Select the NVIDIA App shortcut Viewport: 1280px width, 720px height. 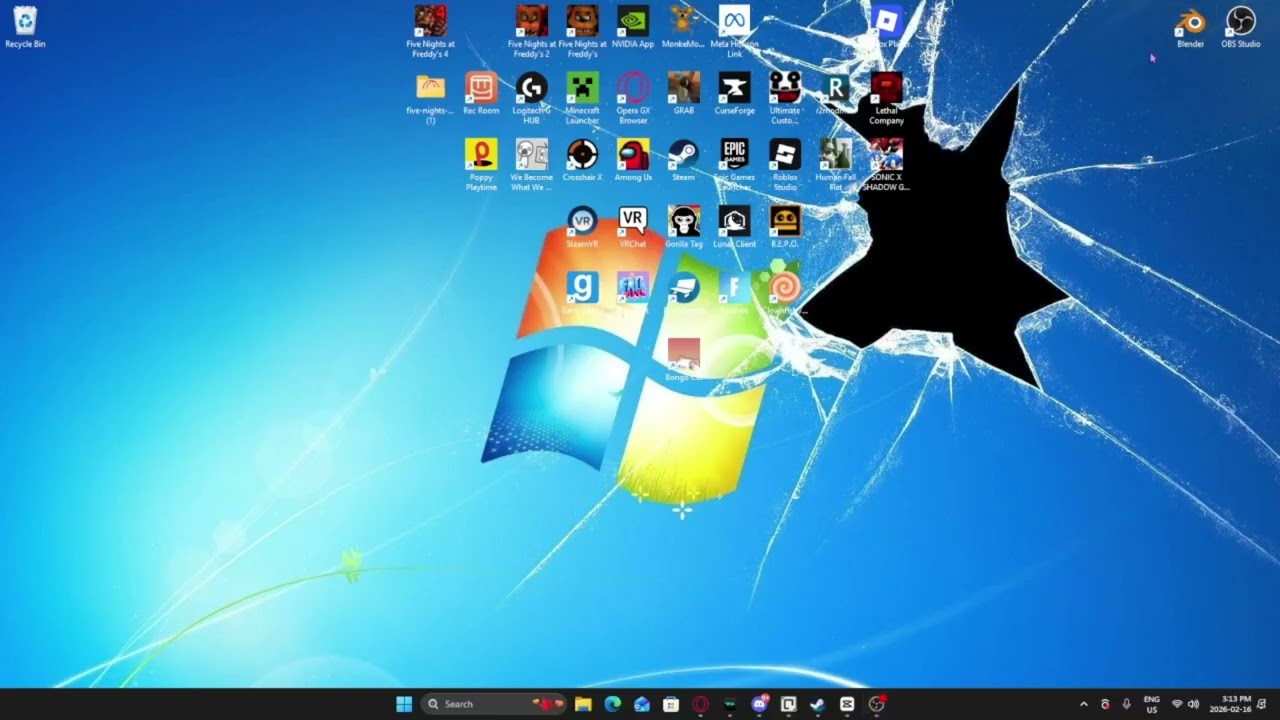(632, 27)
